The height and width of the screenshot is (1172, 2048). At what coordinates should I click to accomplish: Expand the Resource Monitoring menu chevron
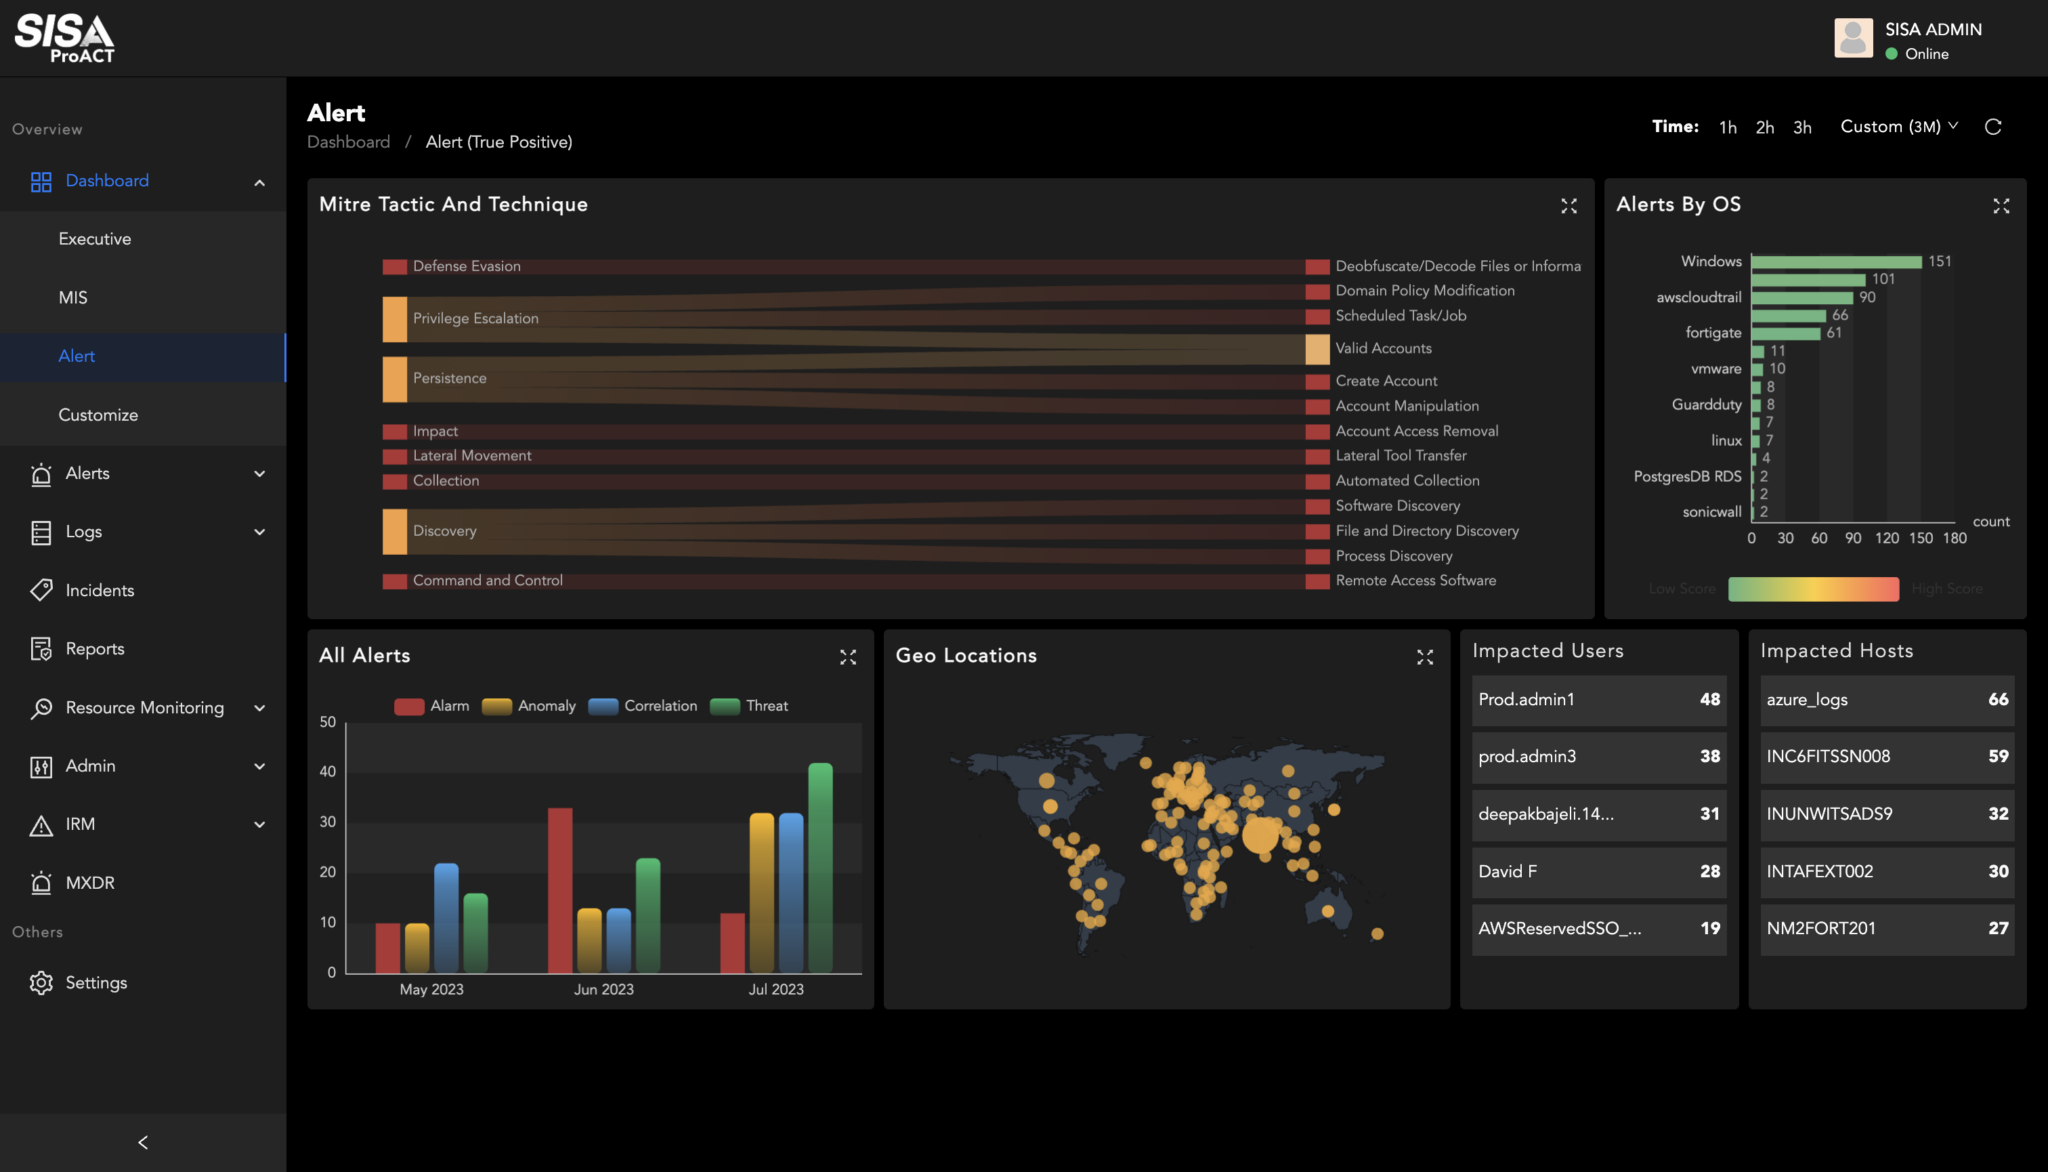[260, 708]
